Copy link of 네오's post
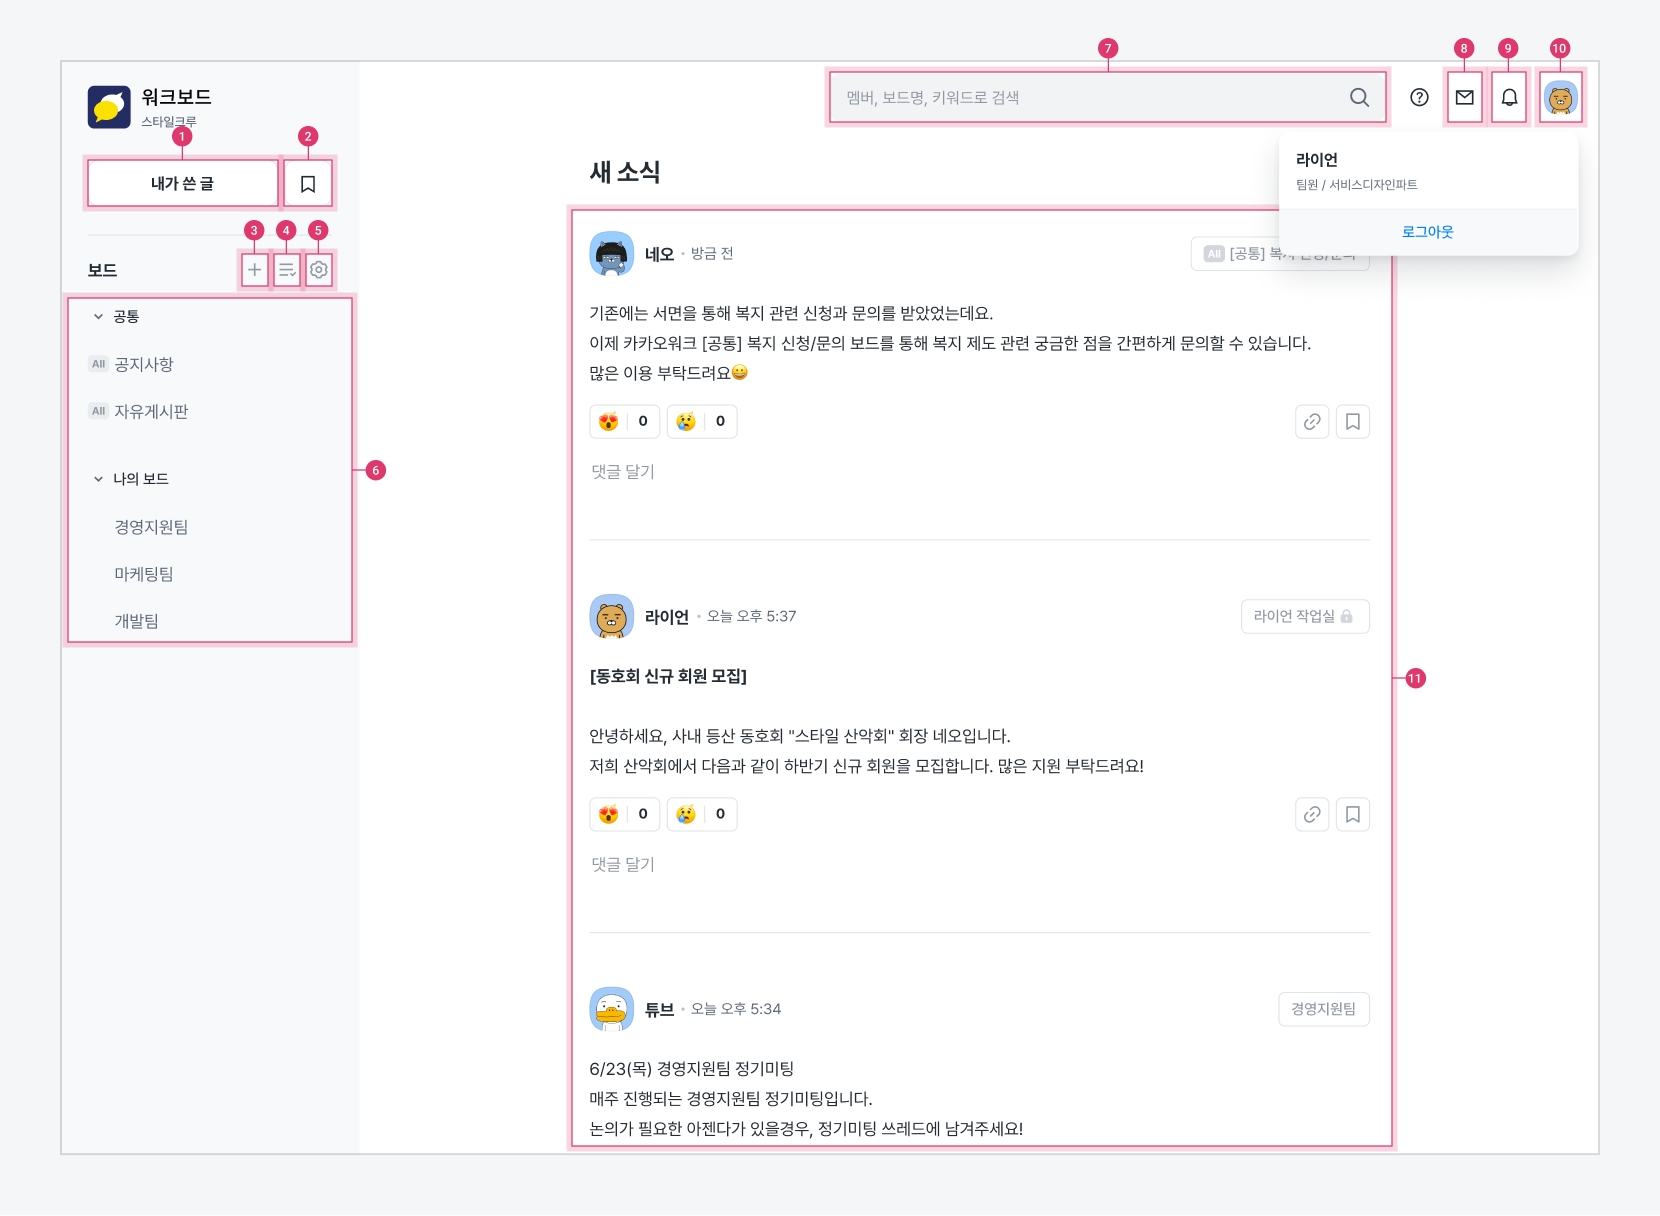The width and height of the screenshot is (1660, 1216). pyautogui.click(x=1312, y=422)
